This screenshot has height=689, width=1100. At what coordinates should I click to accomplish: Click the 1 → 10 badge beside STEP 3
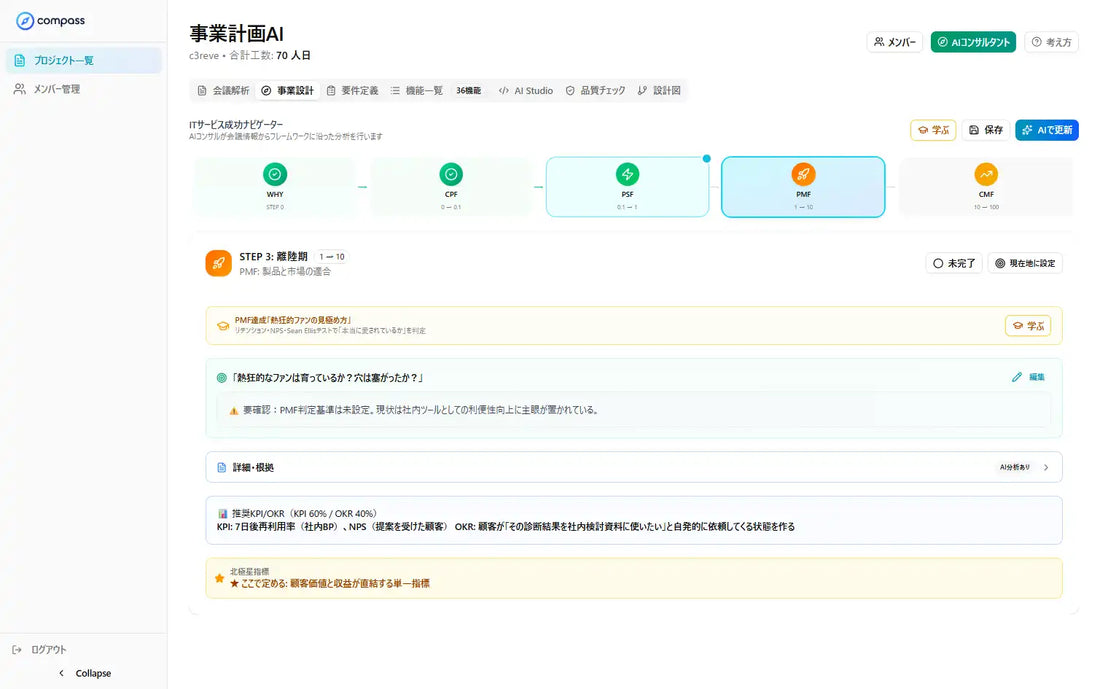click(332, 257)
